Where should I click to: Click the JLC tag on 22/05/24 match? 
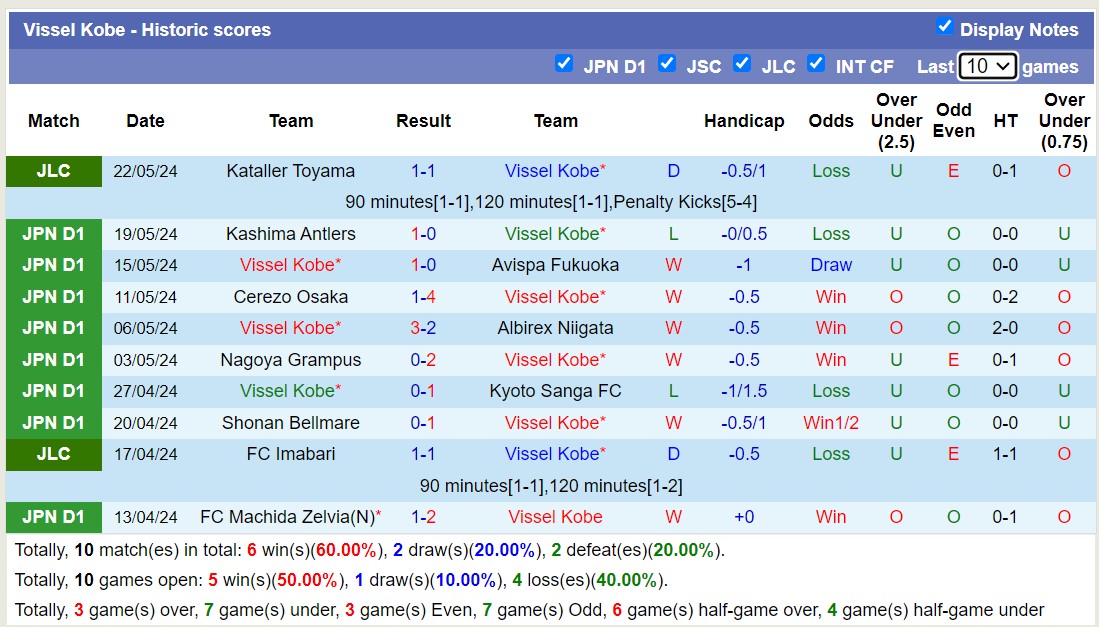click(x=54, y=171)
